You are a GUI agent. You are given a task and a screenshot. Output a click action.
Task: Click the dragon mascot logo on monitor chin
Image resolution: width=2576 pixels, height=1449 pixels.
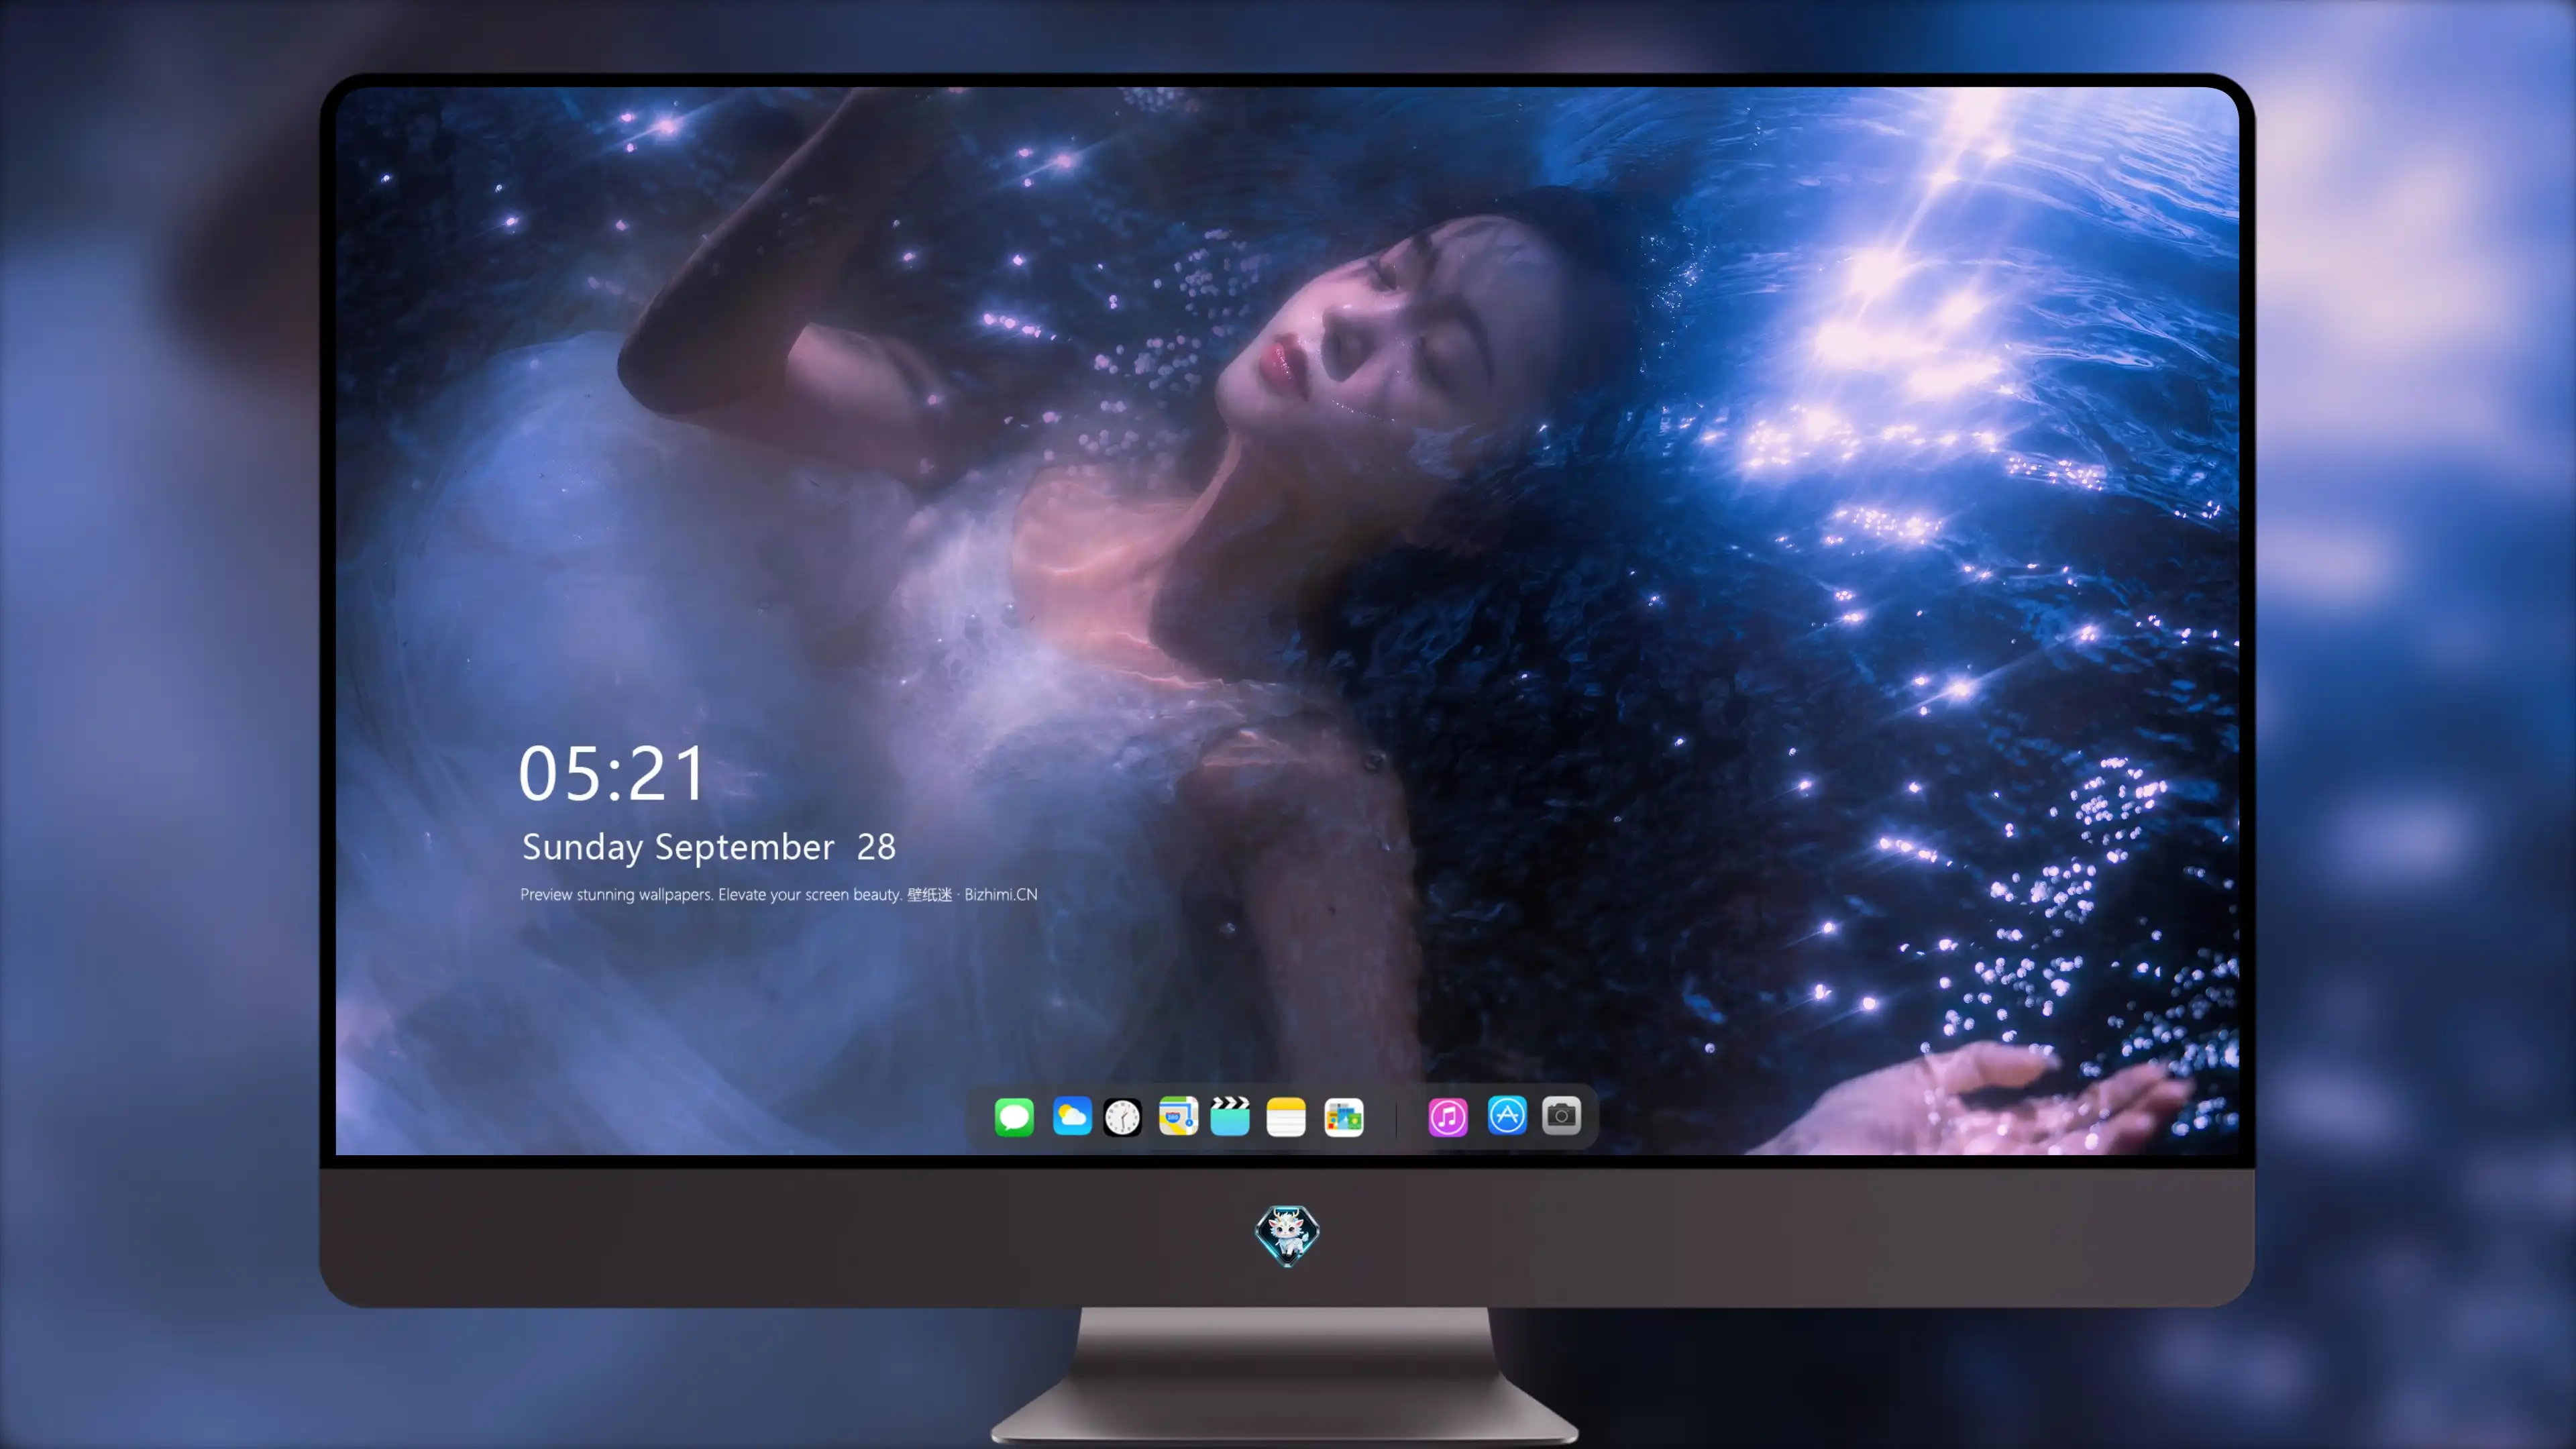[1287, 1235]
